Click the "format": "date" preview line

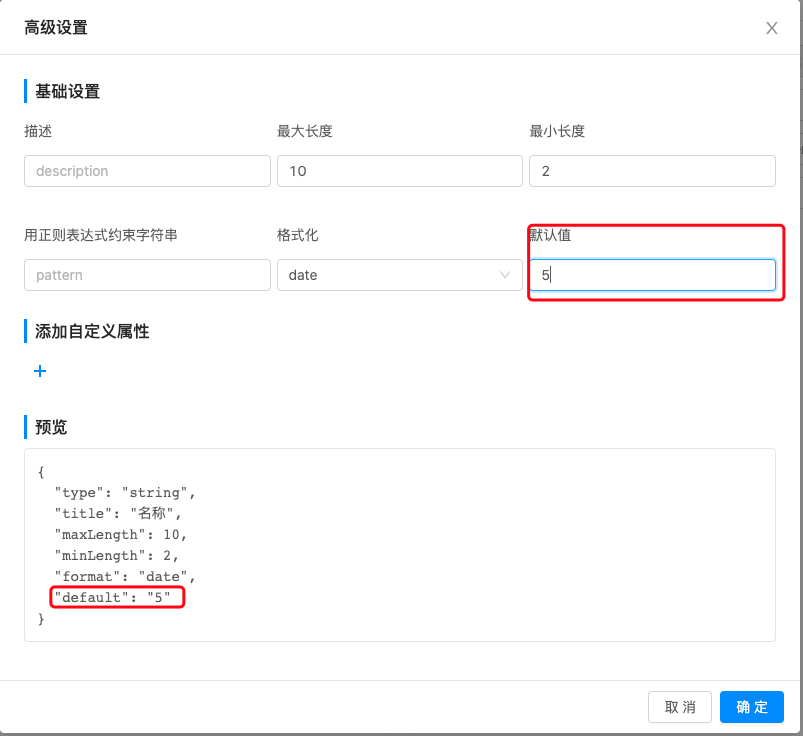point(125,577)
